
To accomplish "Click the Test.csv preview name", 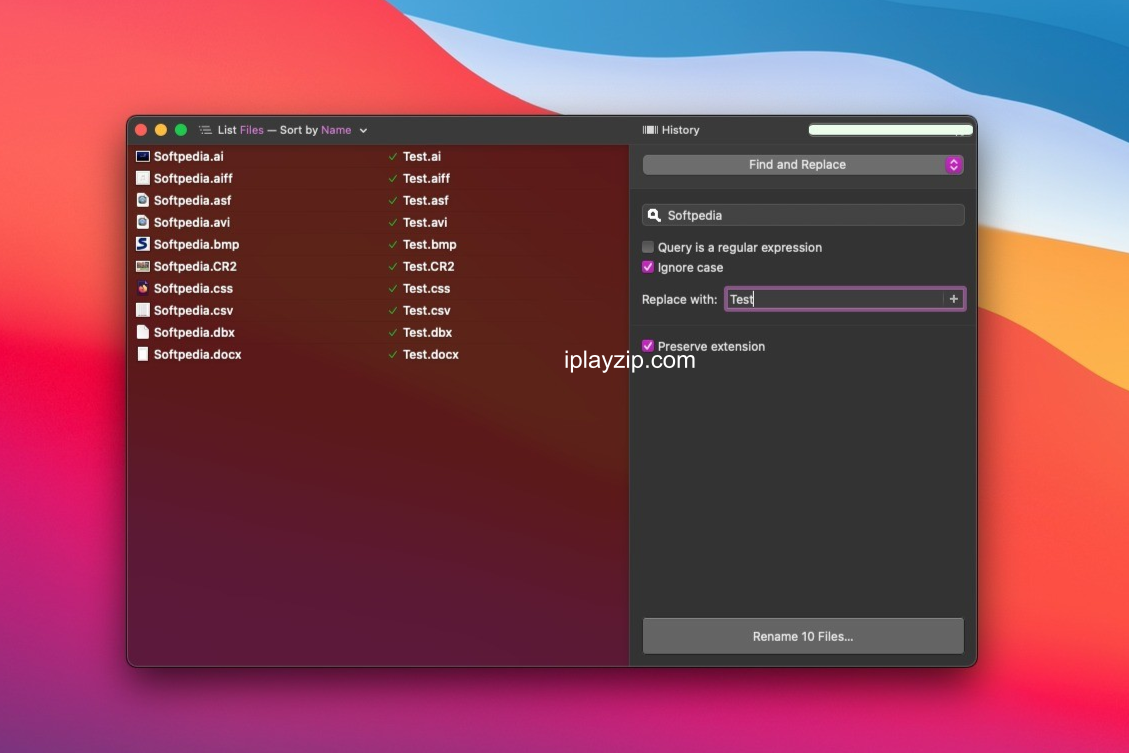I will (426, 310).
